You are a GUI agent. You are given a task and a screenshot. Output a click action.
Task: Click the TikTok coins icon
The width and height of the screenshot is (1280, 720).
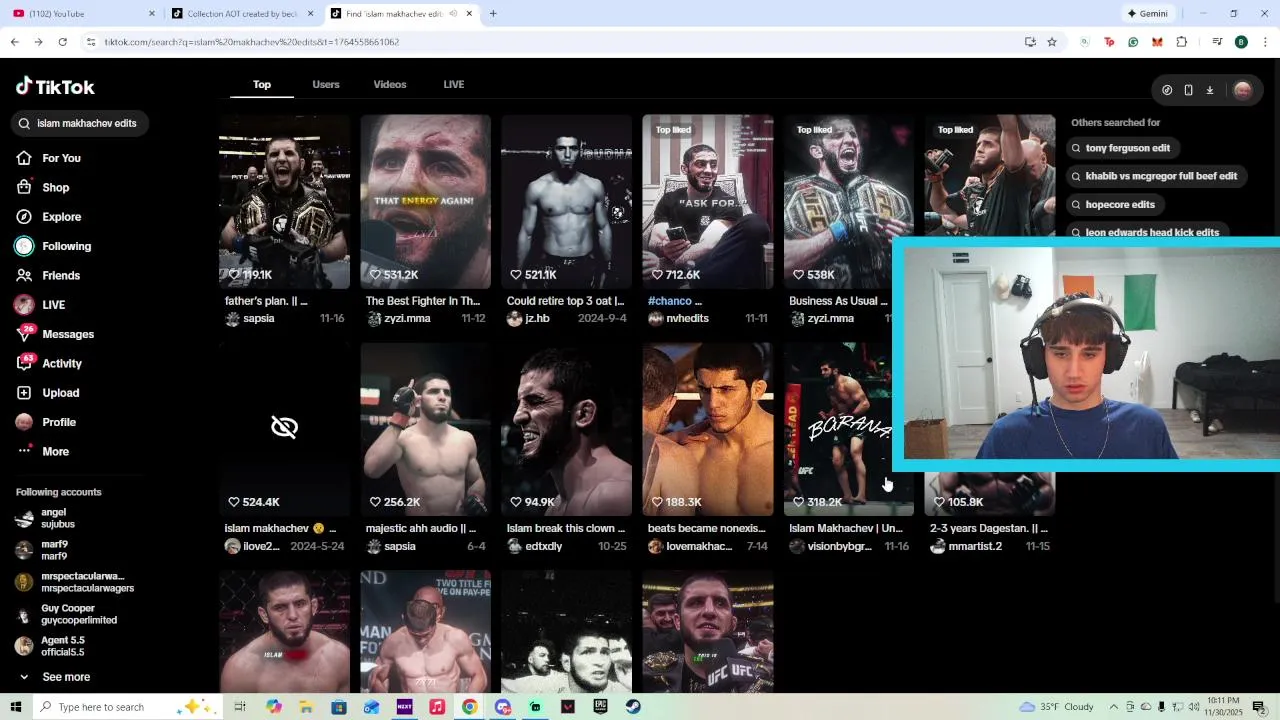pos(1167,90)
